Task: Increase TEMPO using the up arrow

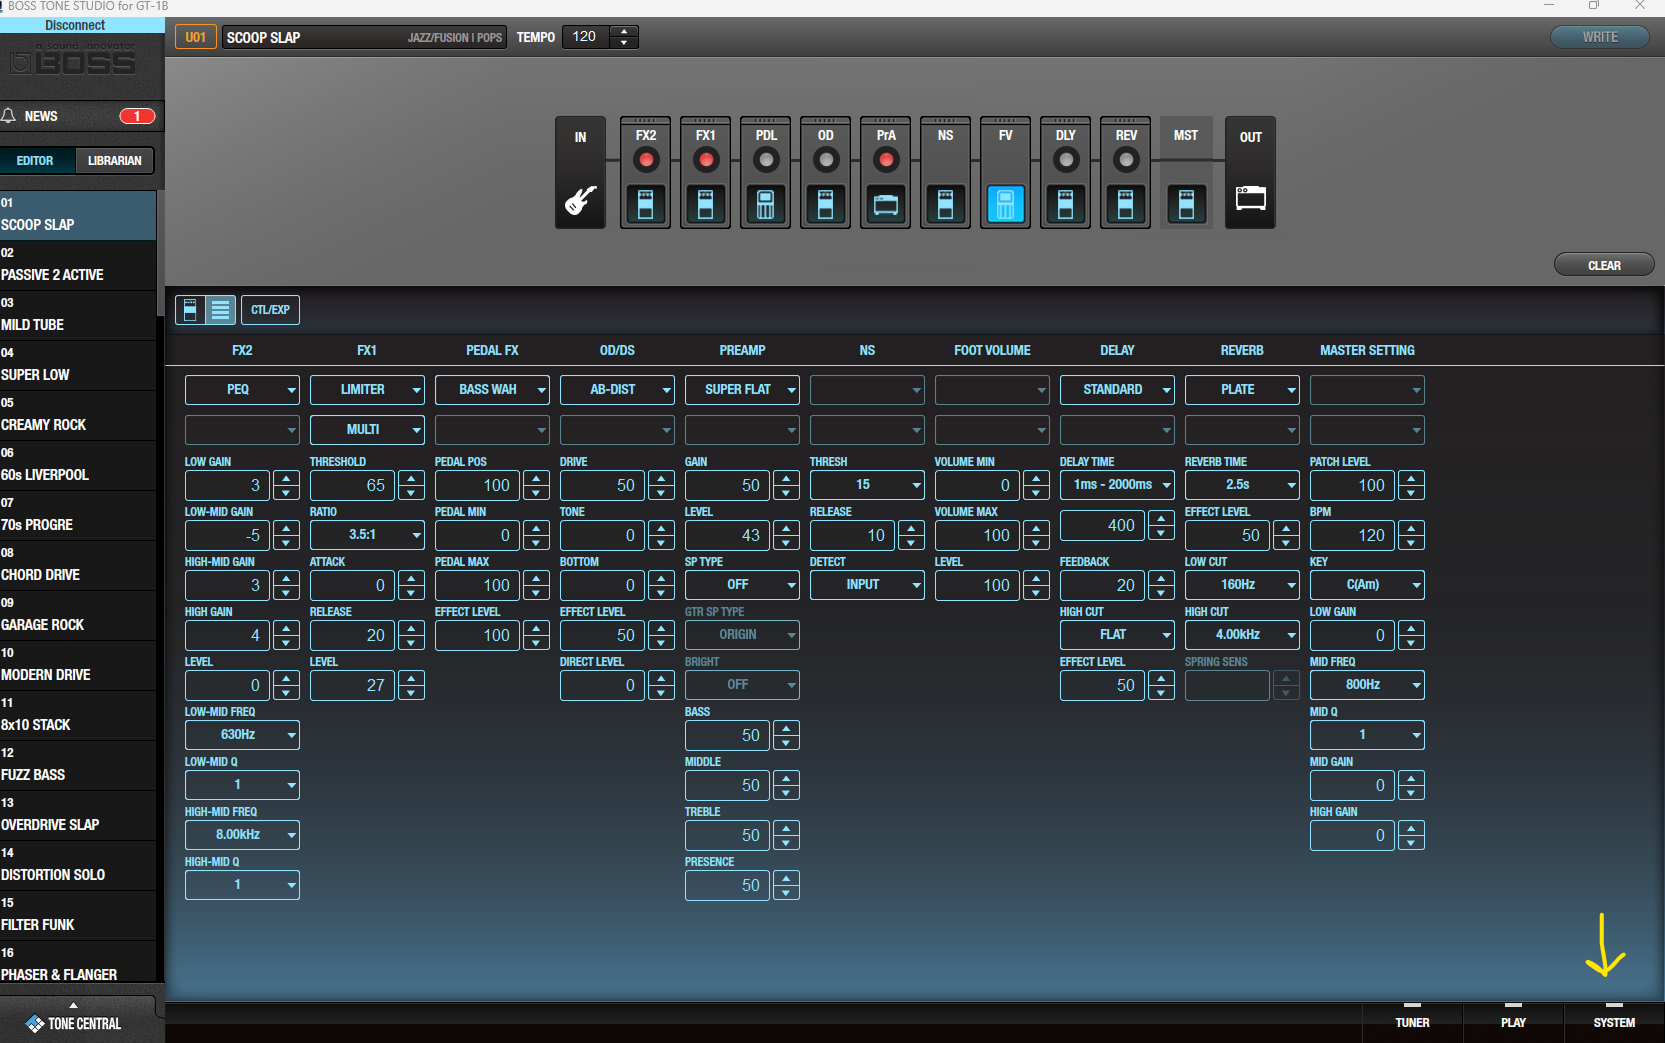Action: point(625,32)
